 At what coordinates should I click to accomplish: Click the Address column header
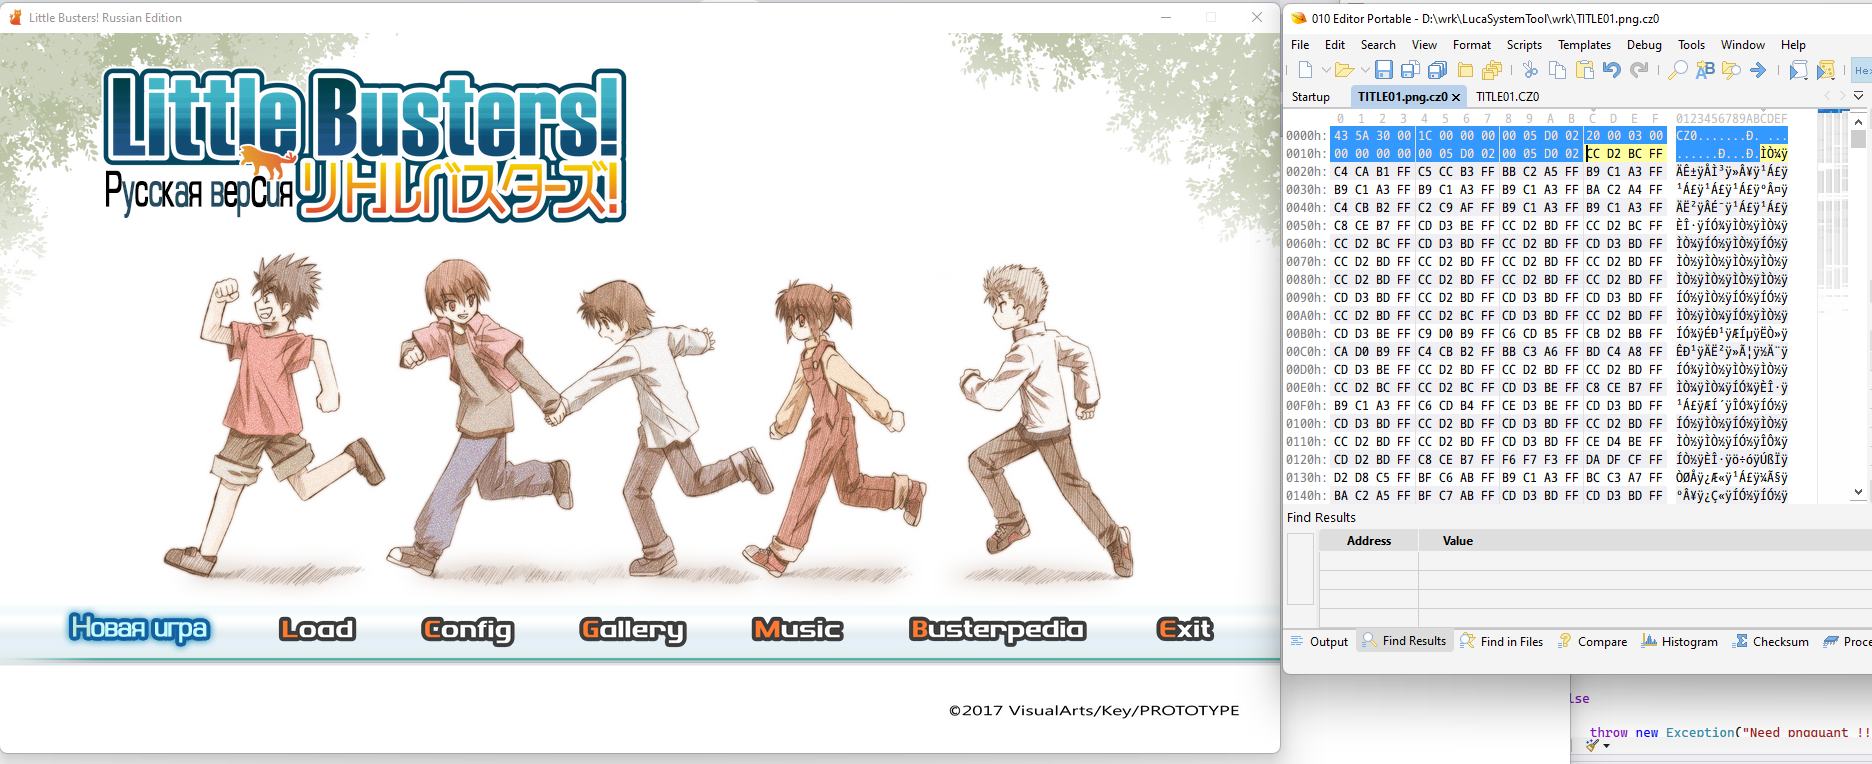pyautogui.click(x=1369, y=541)
